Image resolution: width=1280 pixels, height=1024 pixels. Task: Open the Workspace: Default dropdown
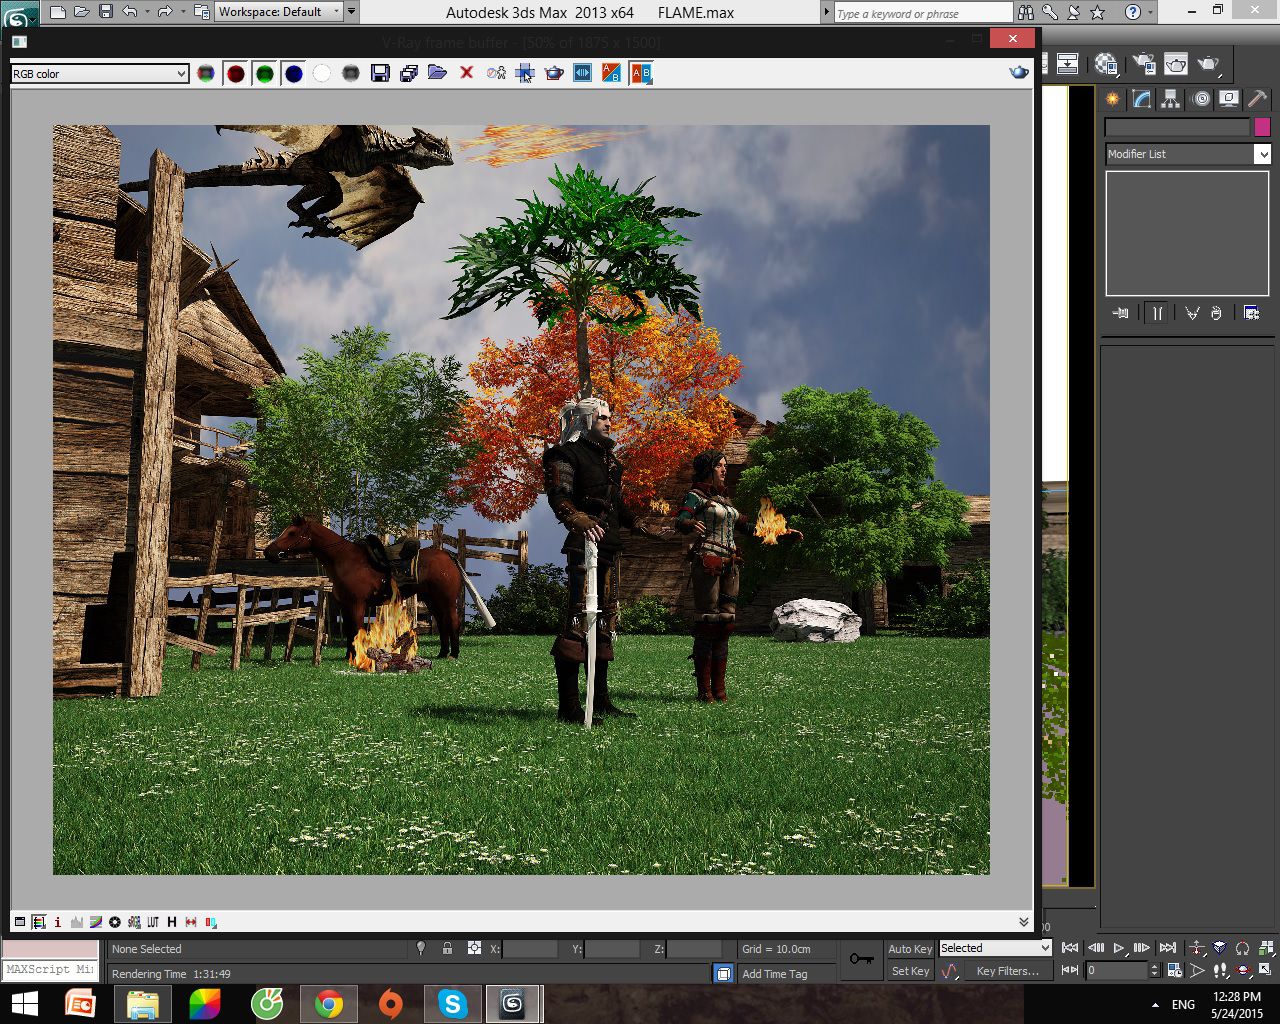click(279, 12)
